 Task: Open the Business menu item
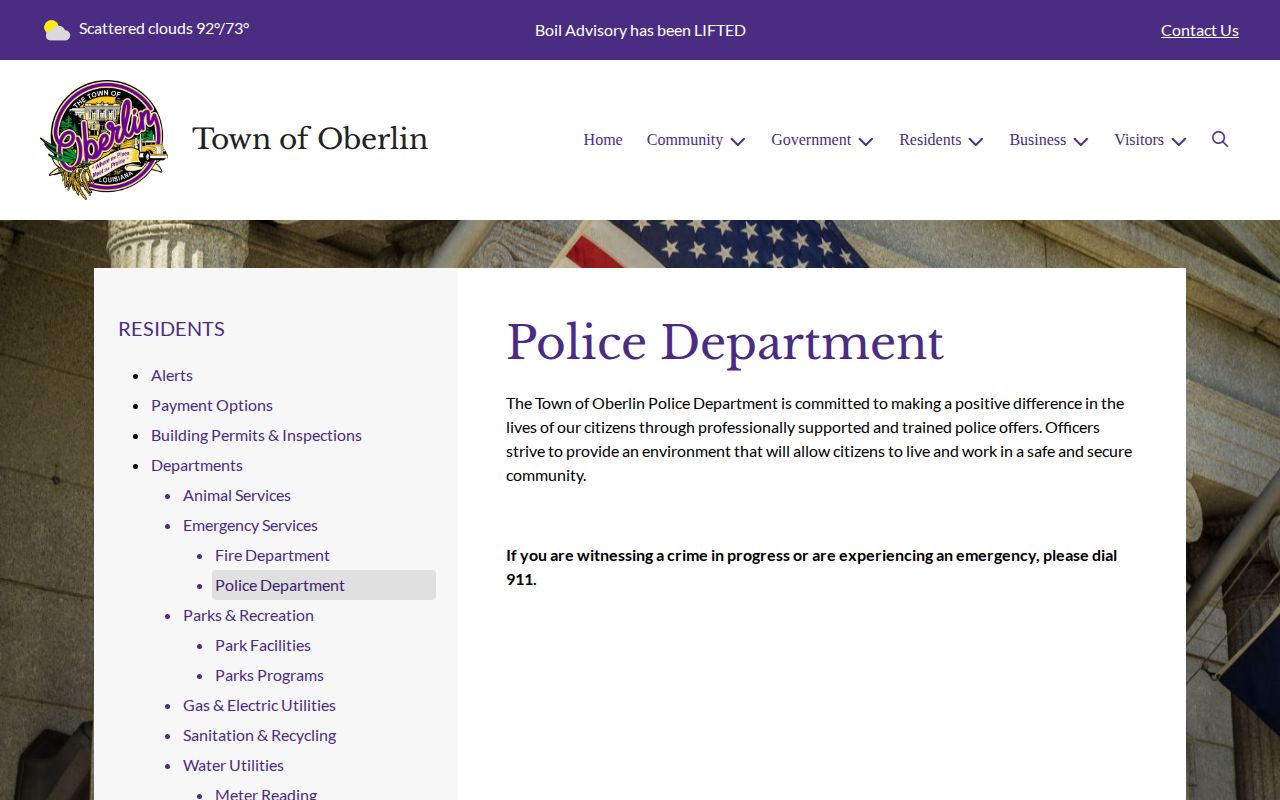(x=1038, y=140)
